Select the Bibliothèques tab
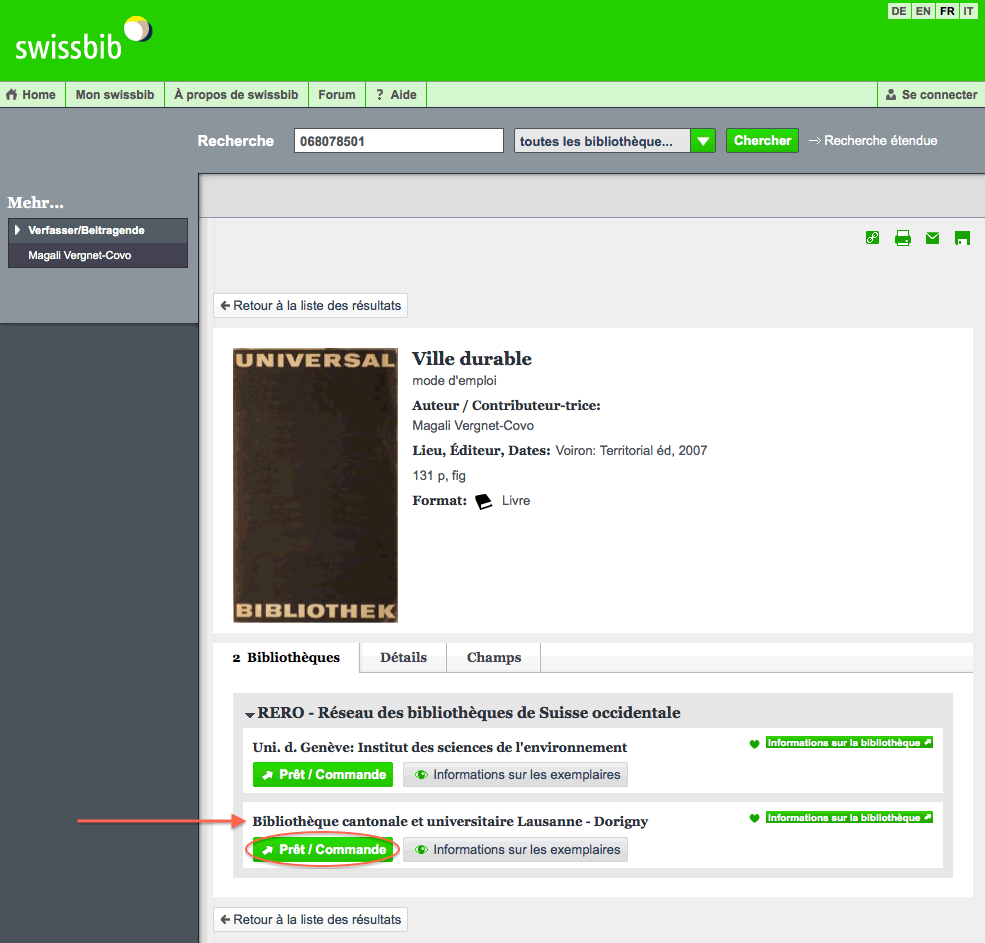Viewport: 985px width, 943px height. [x=286, y=658]
